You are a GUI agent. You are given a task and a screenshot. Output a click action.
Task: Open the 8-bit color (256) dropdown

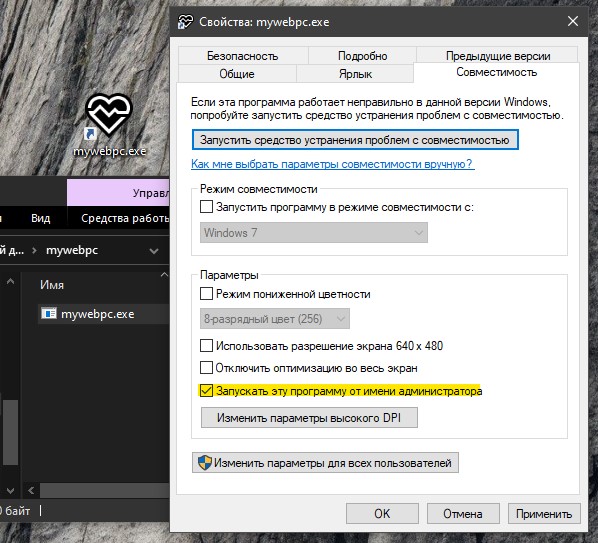(x=275, y=319)
